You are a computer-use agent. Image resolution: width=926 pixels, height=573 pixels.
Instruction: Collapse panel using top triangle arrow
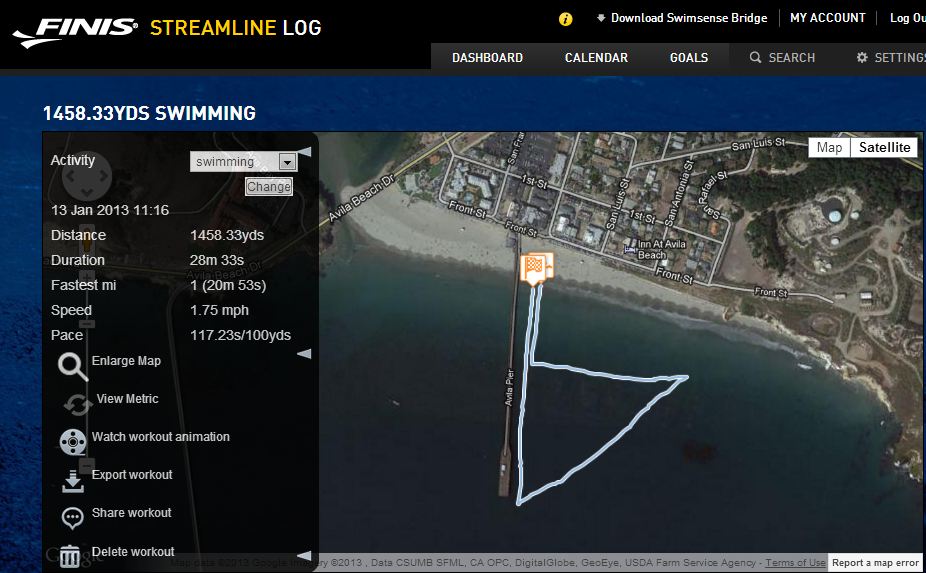click(304, 152)
